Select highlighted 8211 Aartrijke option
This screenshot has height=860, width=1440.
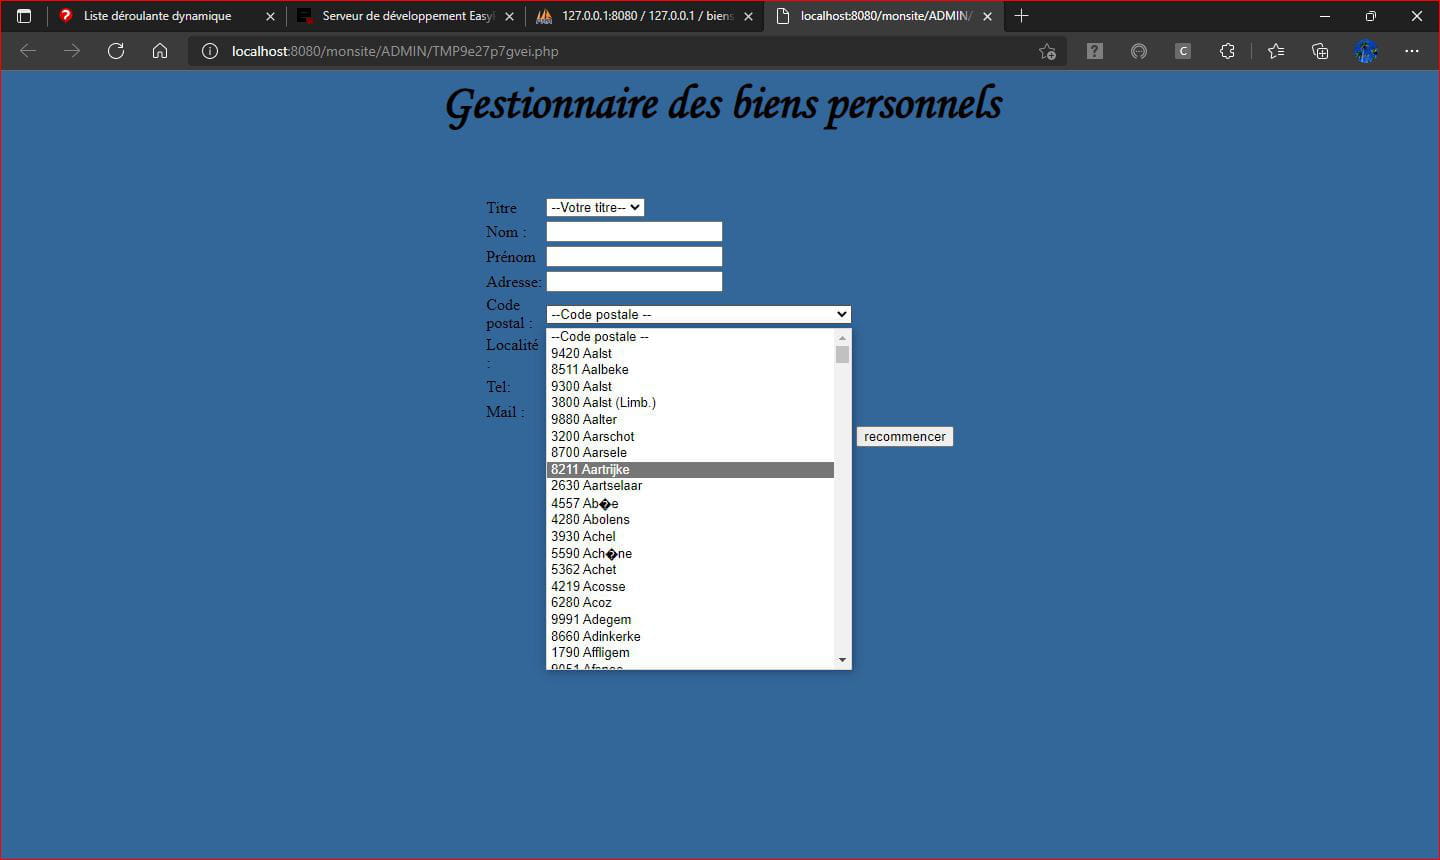[690, 469]
